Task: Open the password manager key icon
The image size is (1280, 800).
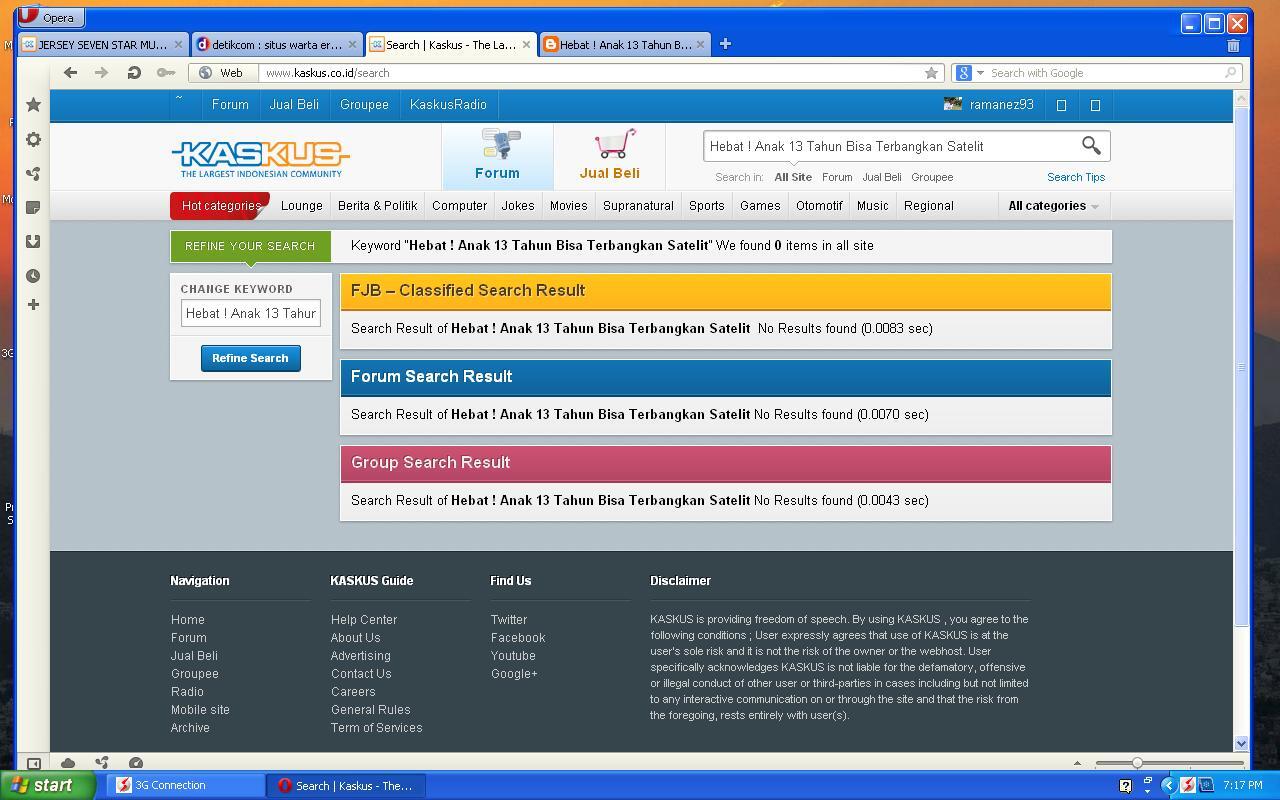Action: (x=166, y=72)
